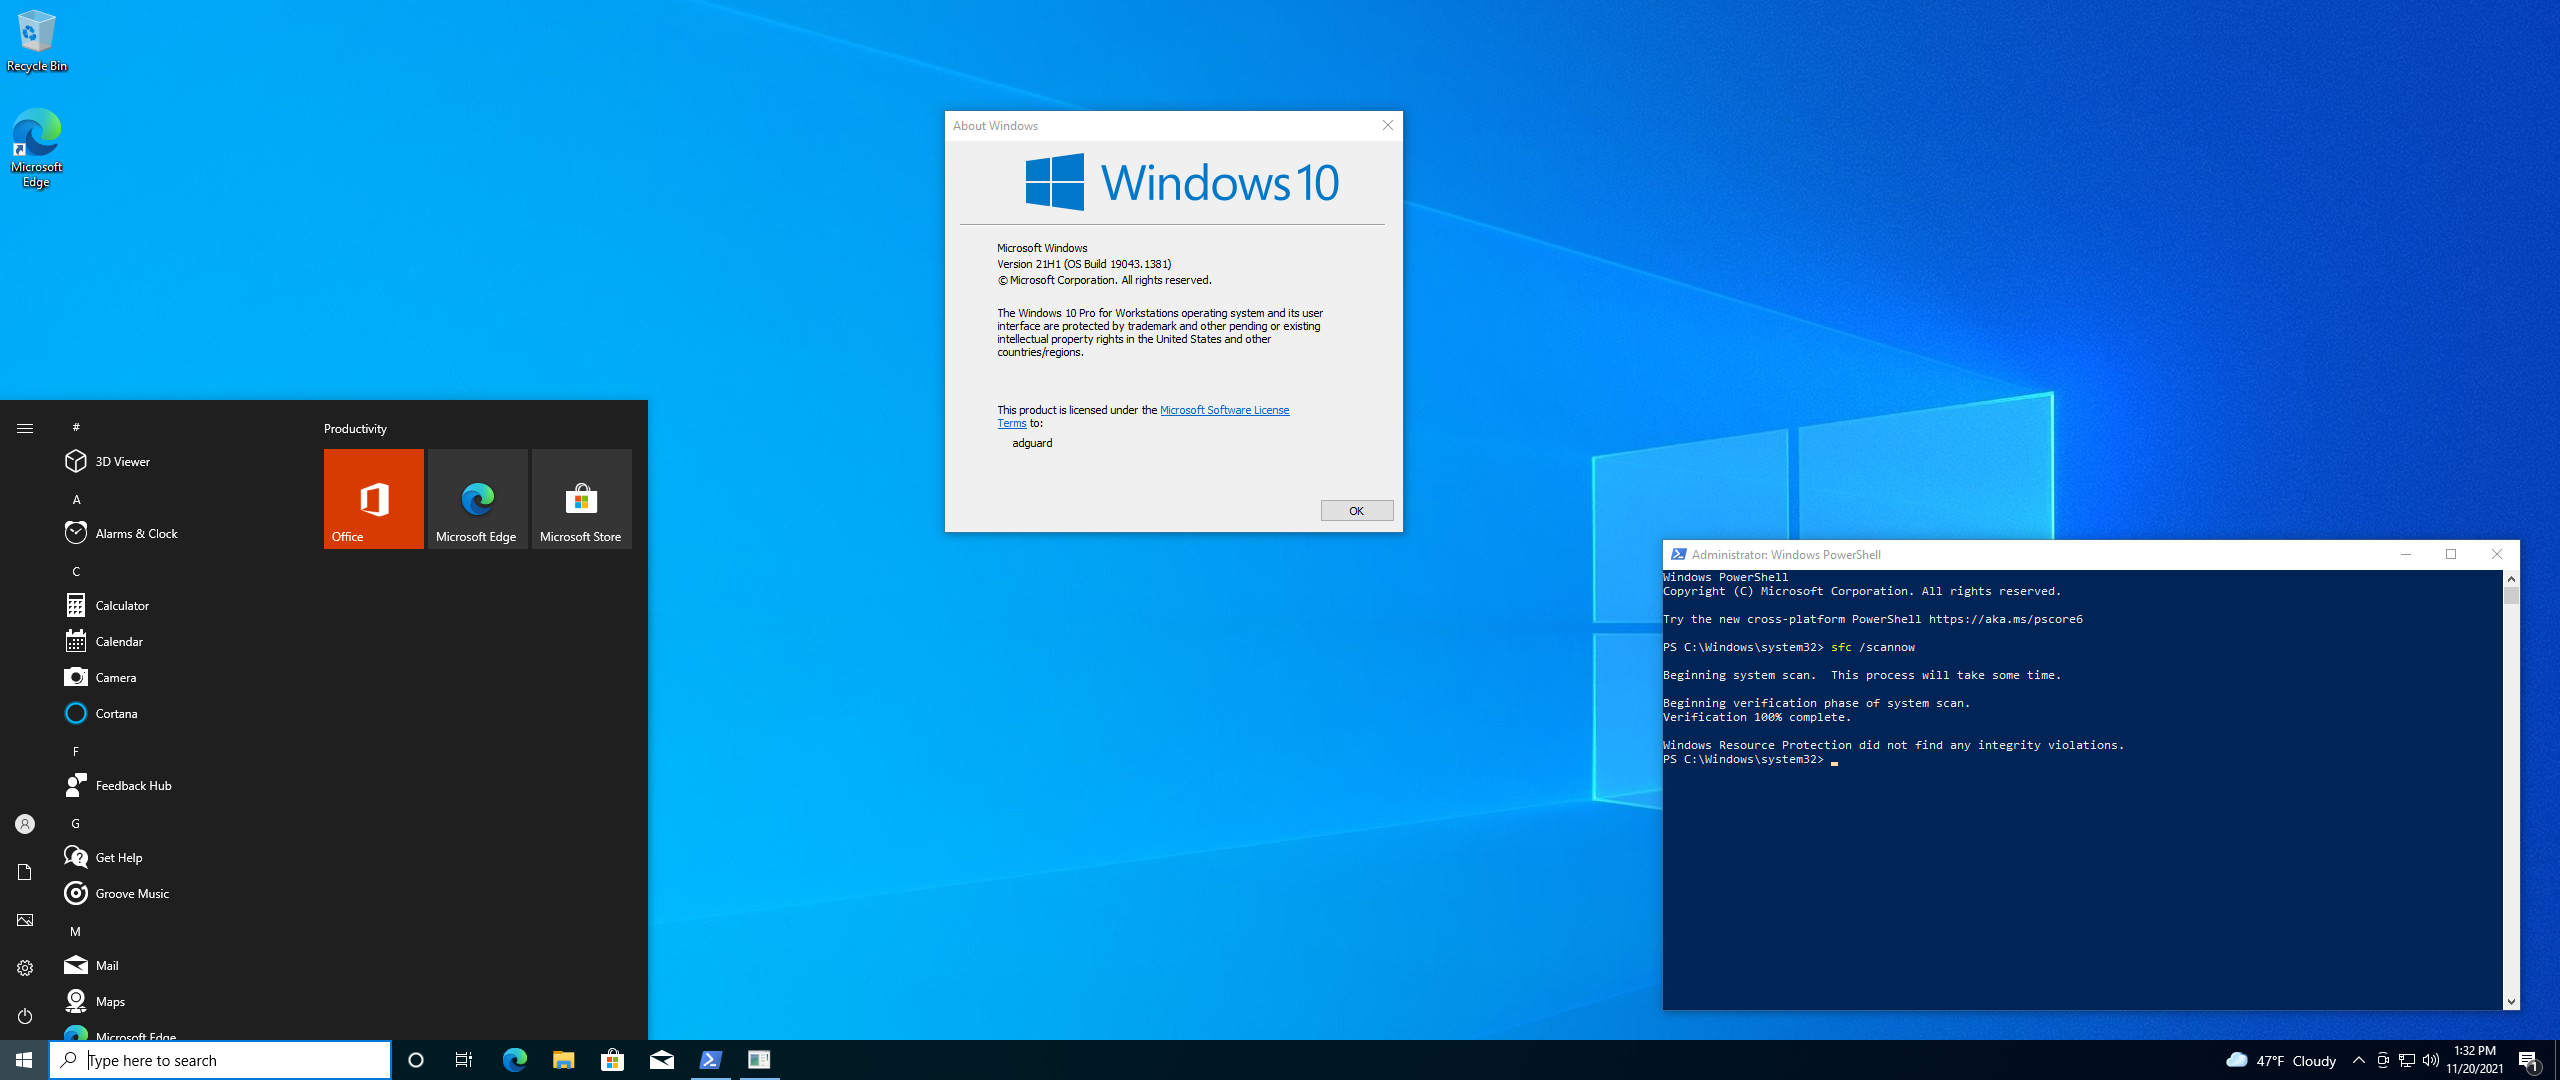The image size is (2560, 1080).
Task: Click letter C section header
Action: pyautogui.click(x=76, y=571)
